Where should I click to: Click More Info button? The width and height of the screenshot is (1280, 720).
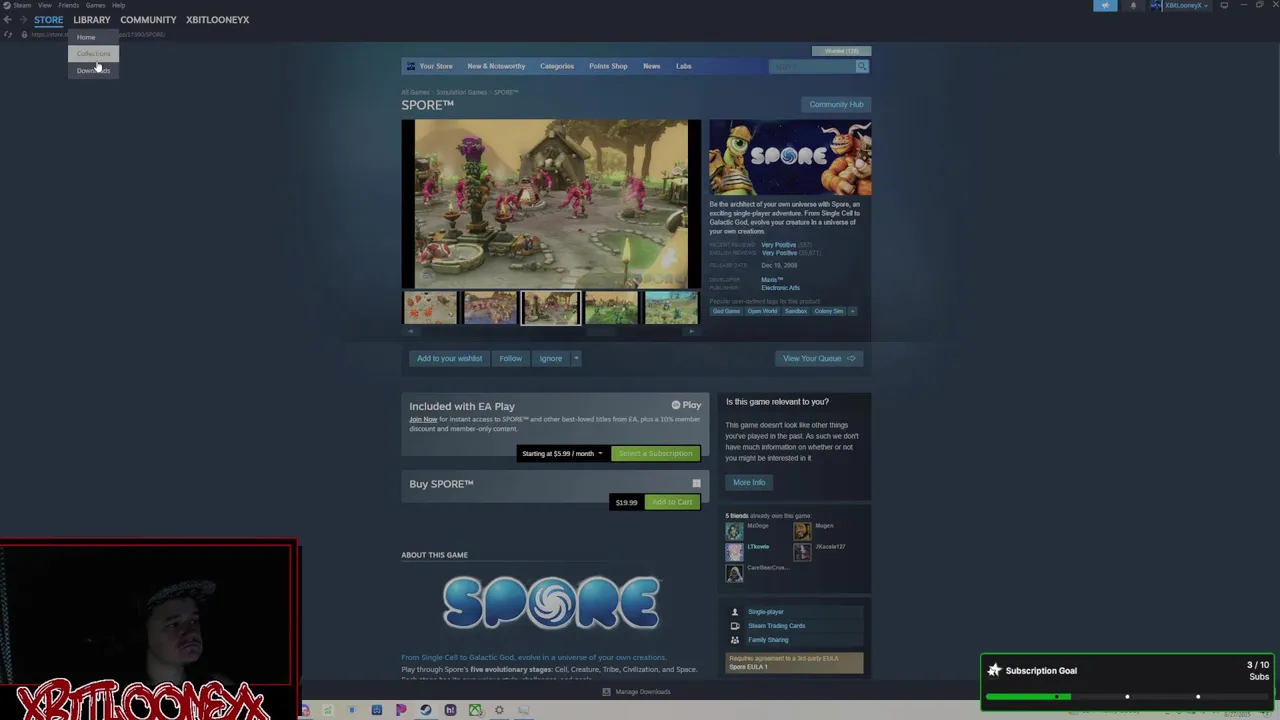(x=749, y=482)
